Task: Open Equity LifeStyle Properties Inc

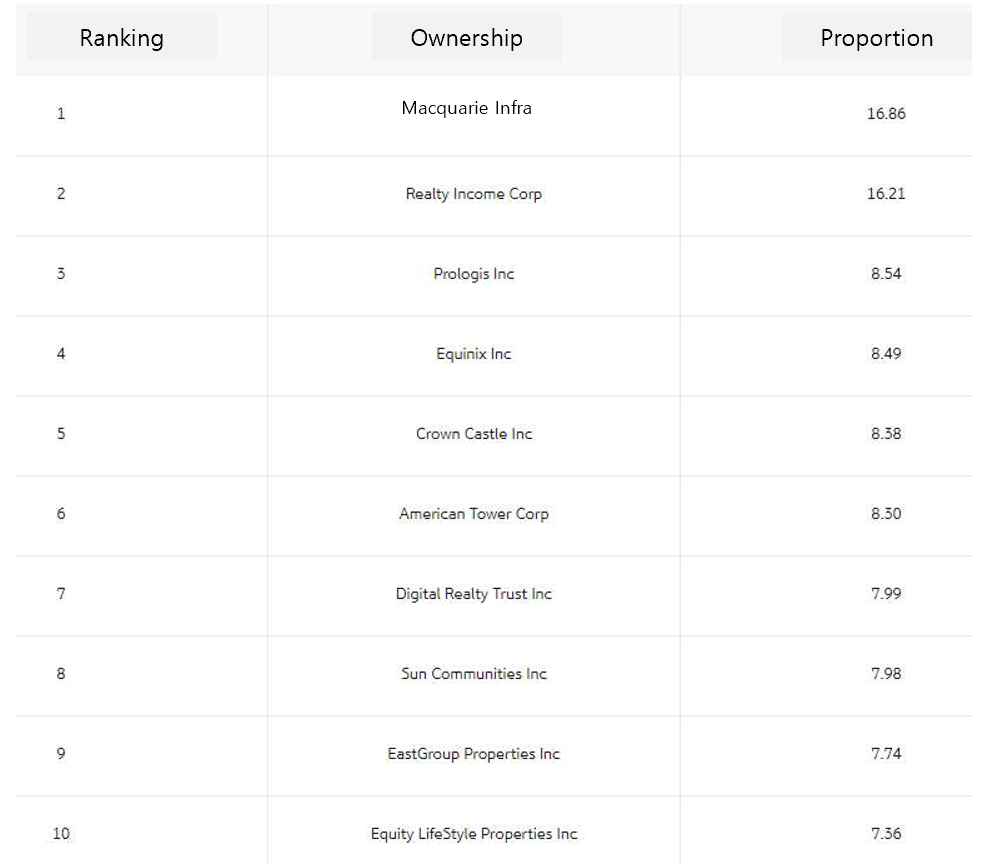Action: [x=474, y=834]
